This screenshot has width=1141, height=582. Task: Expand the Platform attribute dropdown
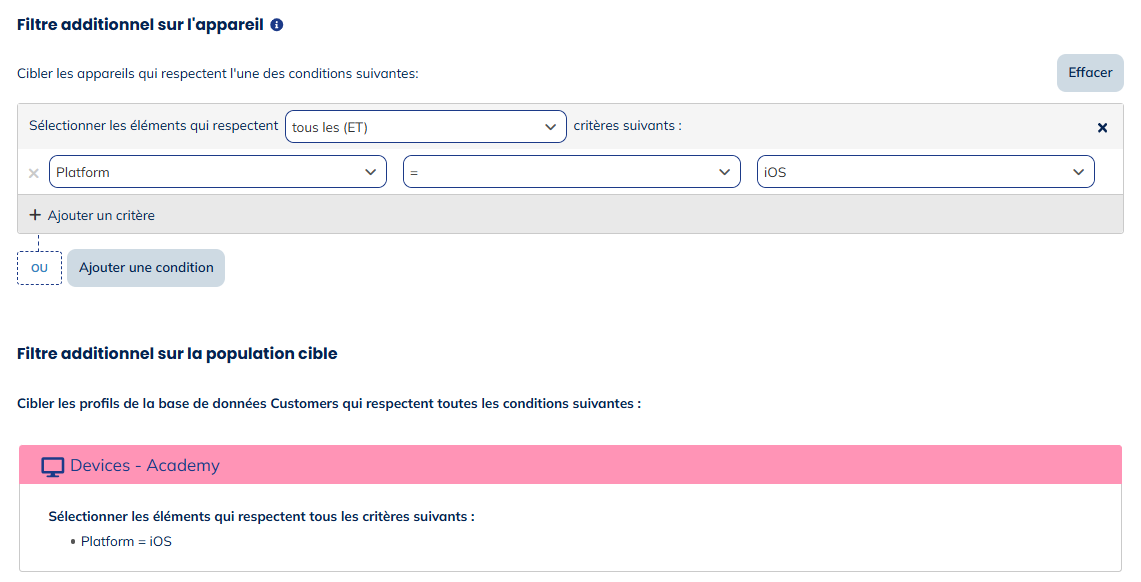[217, 172]
